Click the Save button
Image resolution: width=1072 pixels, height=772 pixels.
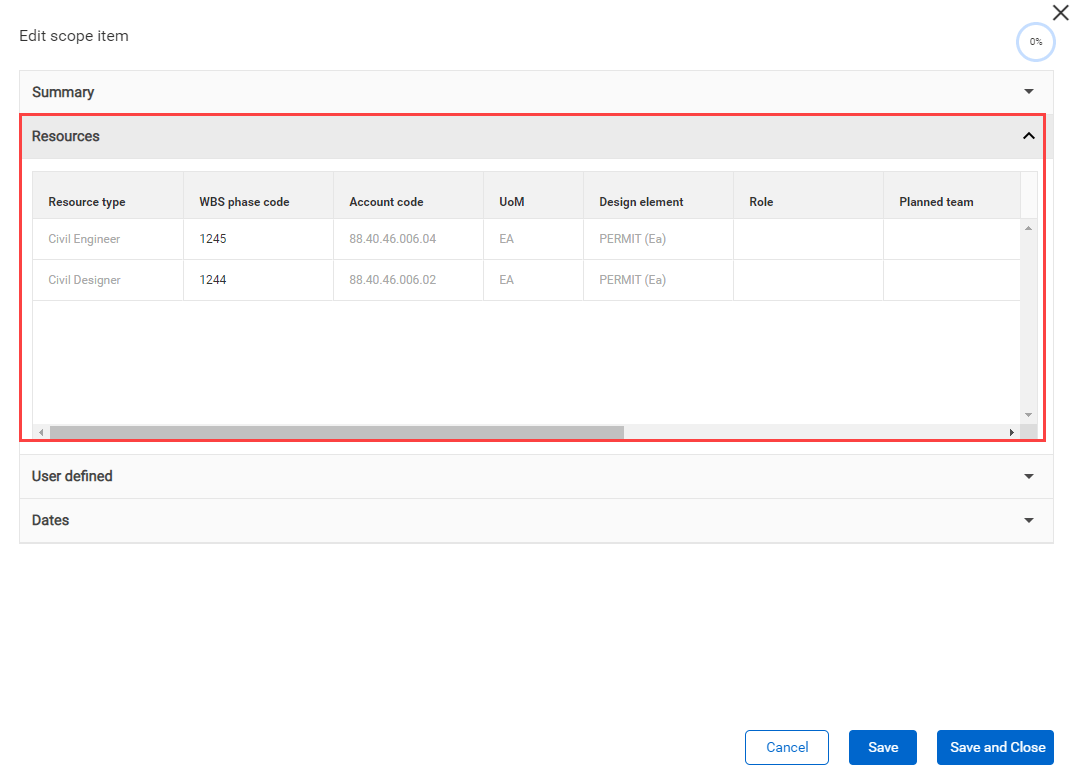[x=883, y=747]
